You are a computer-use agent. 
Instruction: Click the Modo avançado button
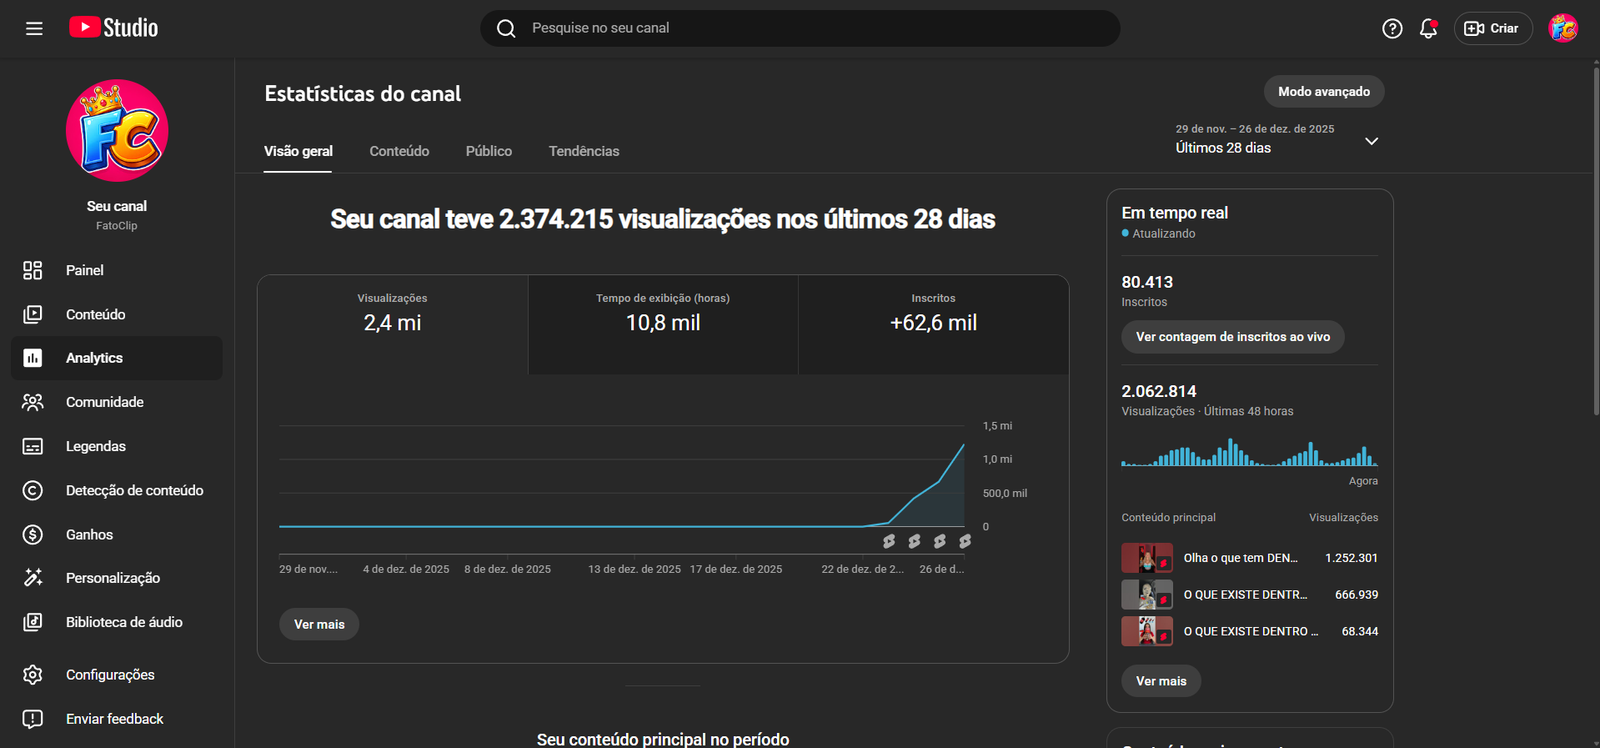point(1323,92)
